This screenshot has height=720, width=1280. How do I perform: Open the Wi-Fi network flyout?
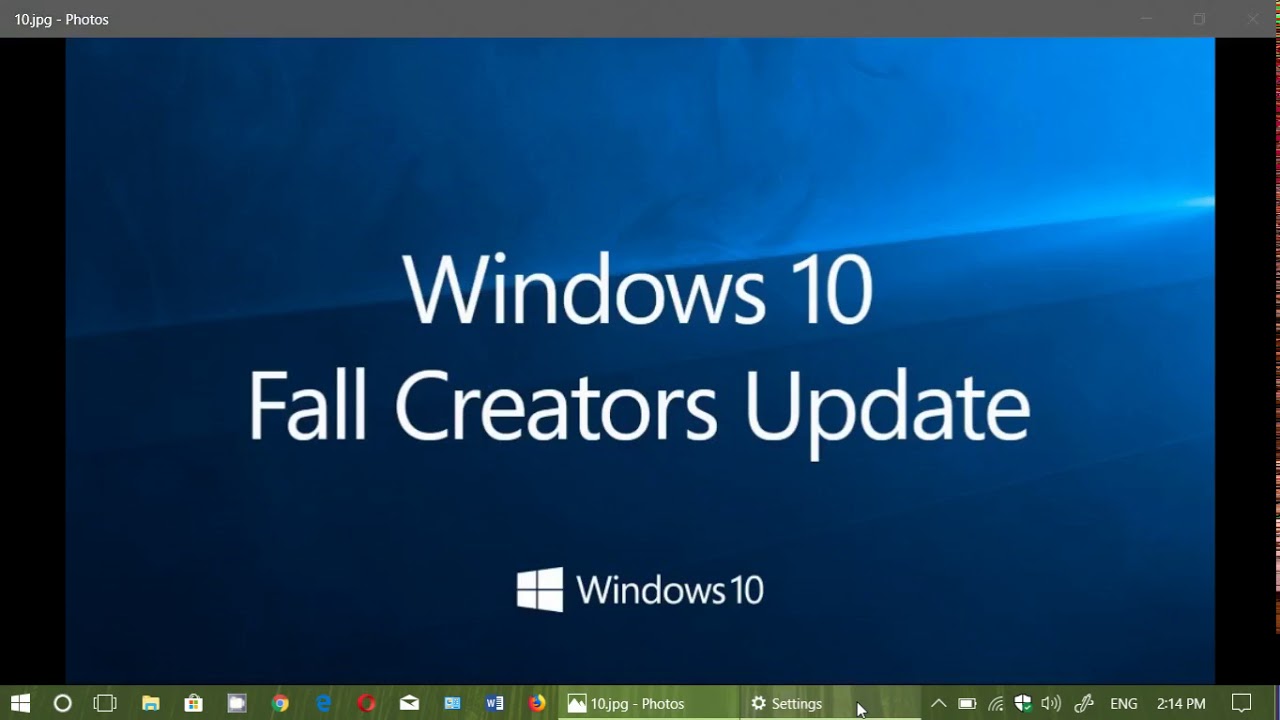(x=996, y=704)
